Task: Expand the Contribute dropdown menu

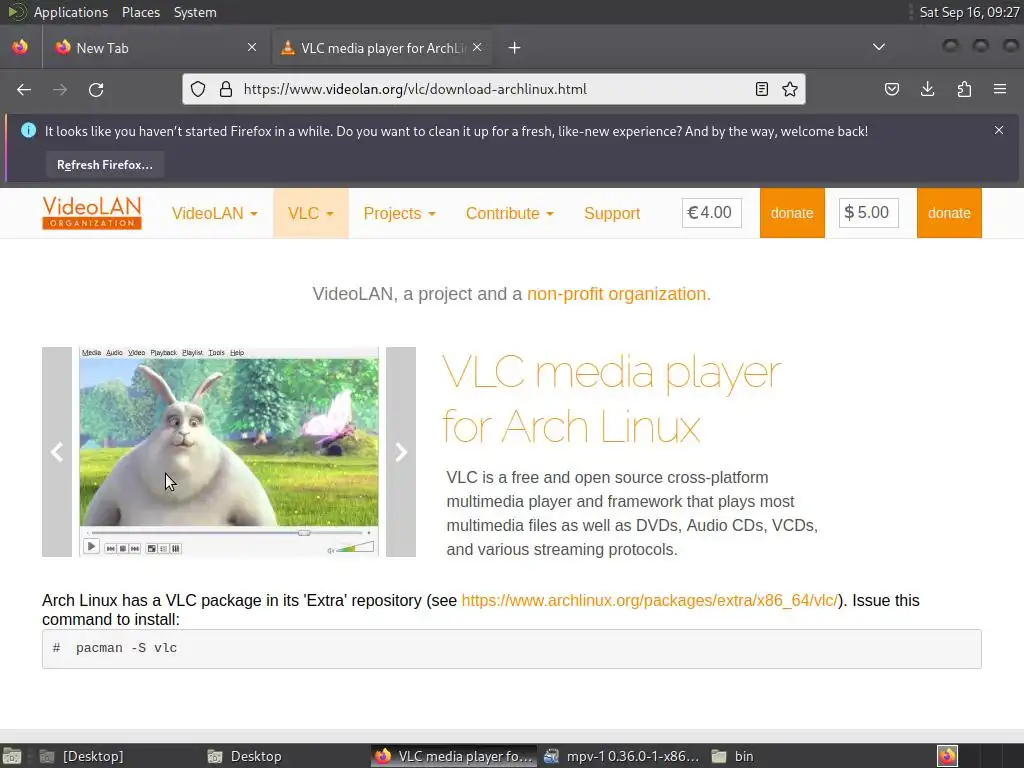Action: click(x=509, y=214)
